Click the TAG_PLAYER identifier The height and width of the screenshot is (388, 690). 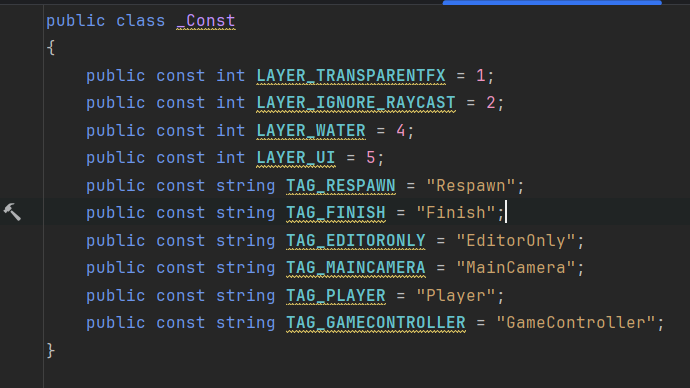tap(336, 296)
